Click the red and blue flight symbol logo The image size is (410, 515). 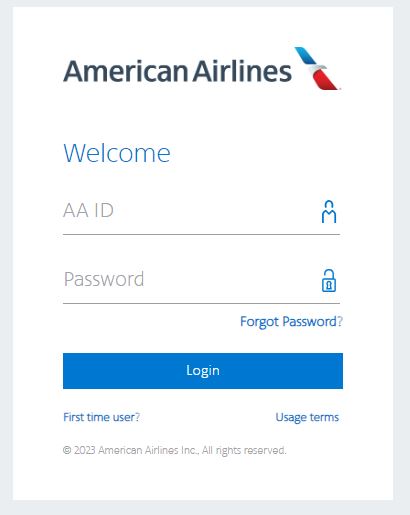tap(318, 68)
